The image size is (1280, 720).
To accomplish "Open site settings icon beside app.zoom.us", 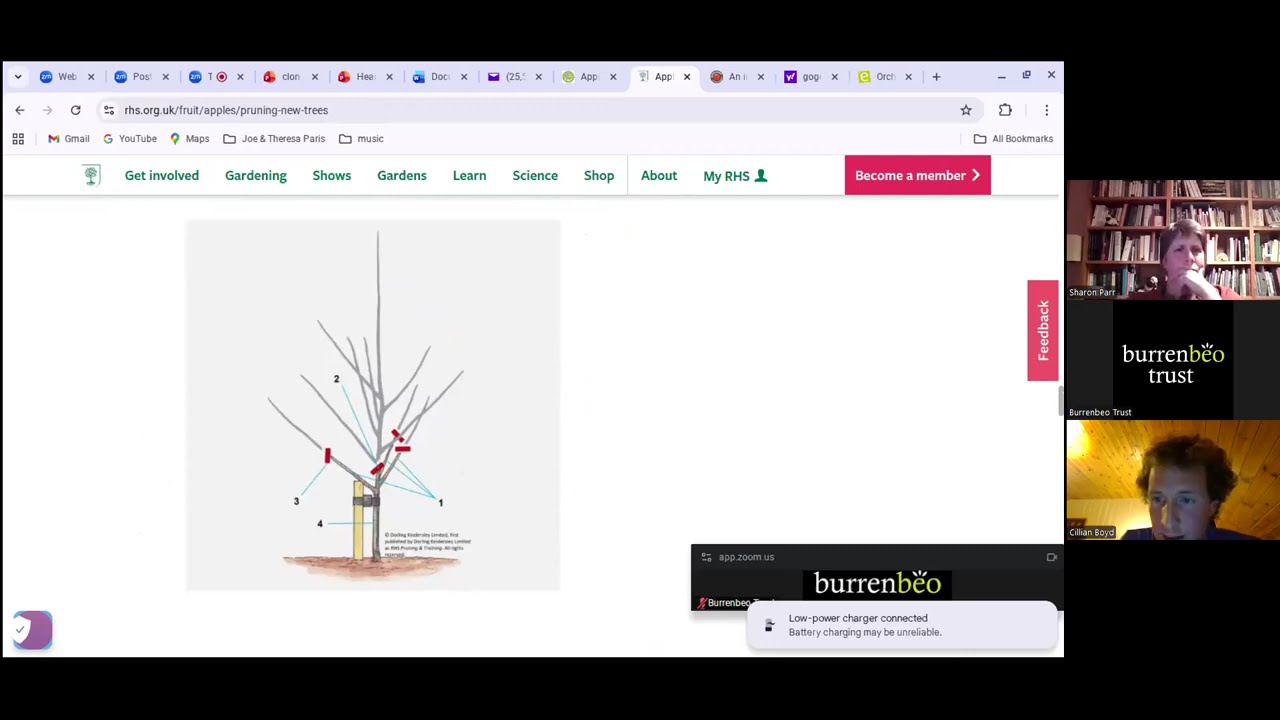I will point(706,557).
